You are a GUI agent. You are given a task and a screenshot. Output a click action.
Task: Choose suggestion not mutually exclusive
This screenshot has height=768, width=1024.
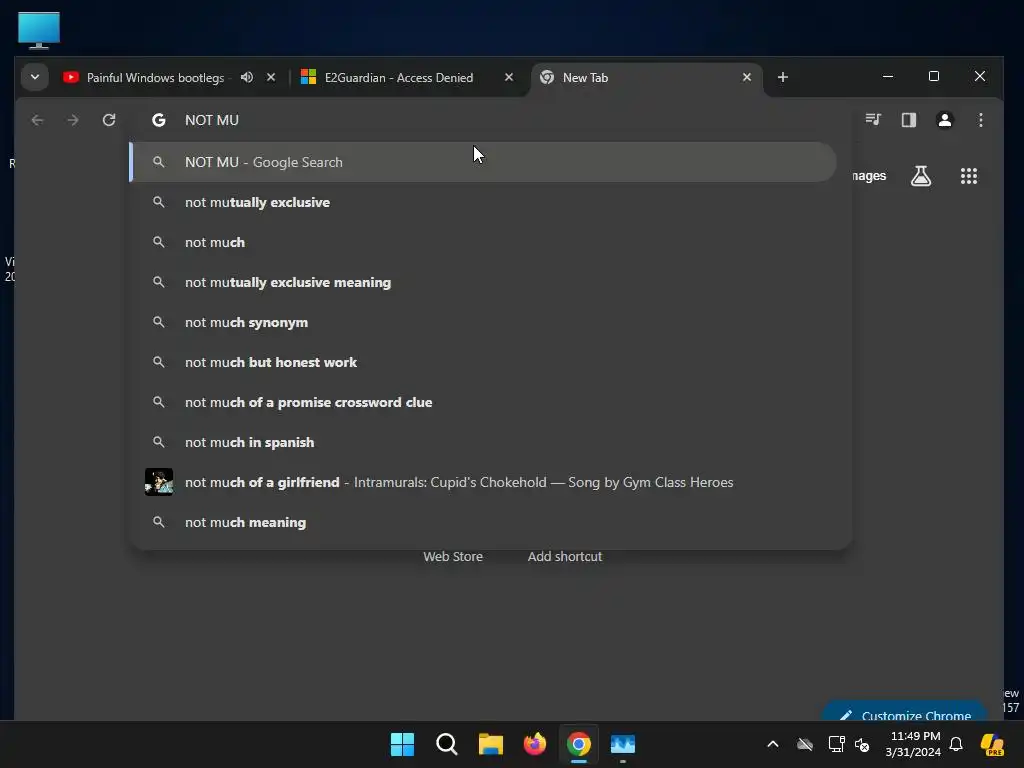click(483, 202)
